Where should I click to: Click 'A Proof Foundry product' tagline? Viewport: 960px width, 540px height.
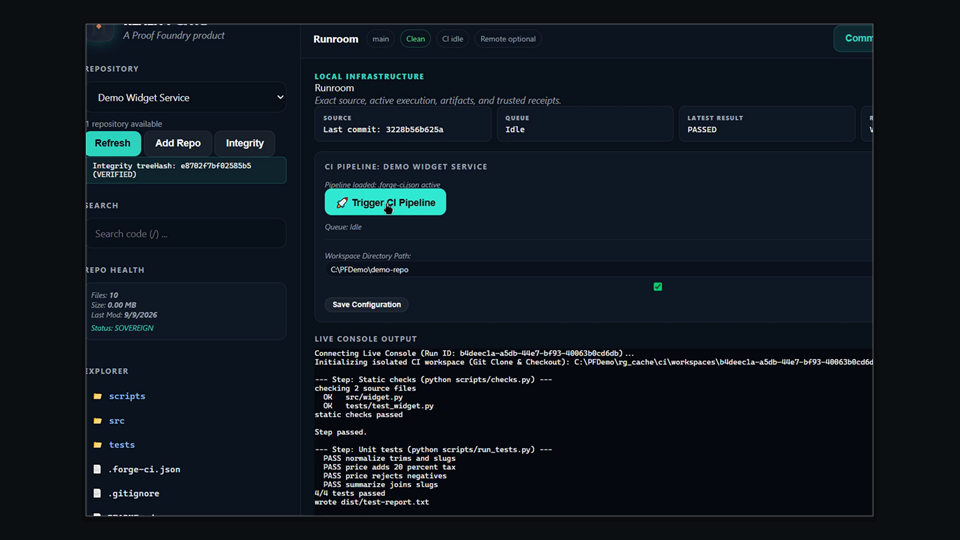[174, 36]
